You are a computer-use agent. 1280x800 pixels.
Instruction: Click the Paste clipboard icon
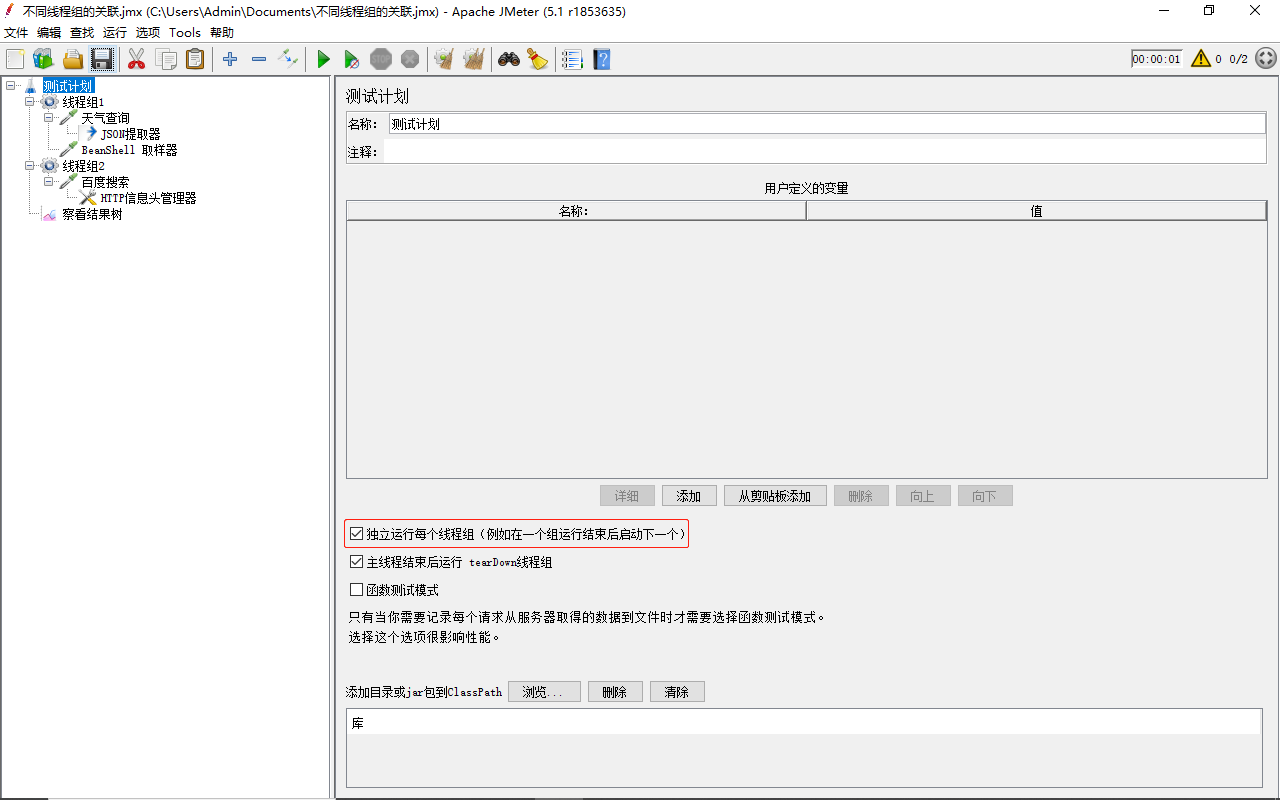[195, 59]
